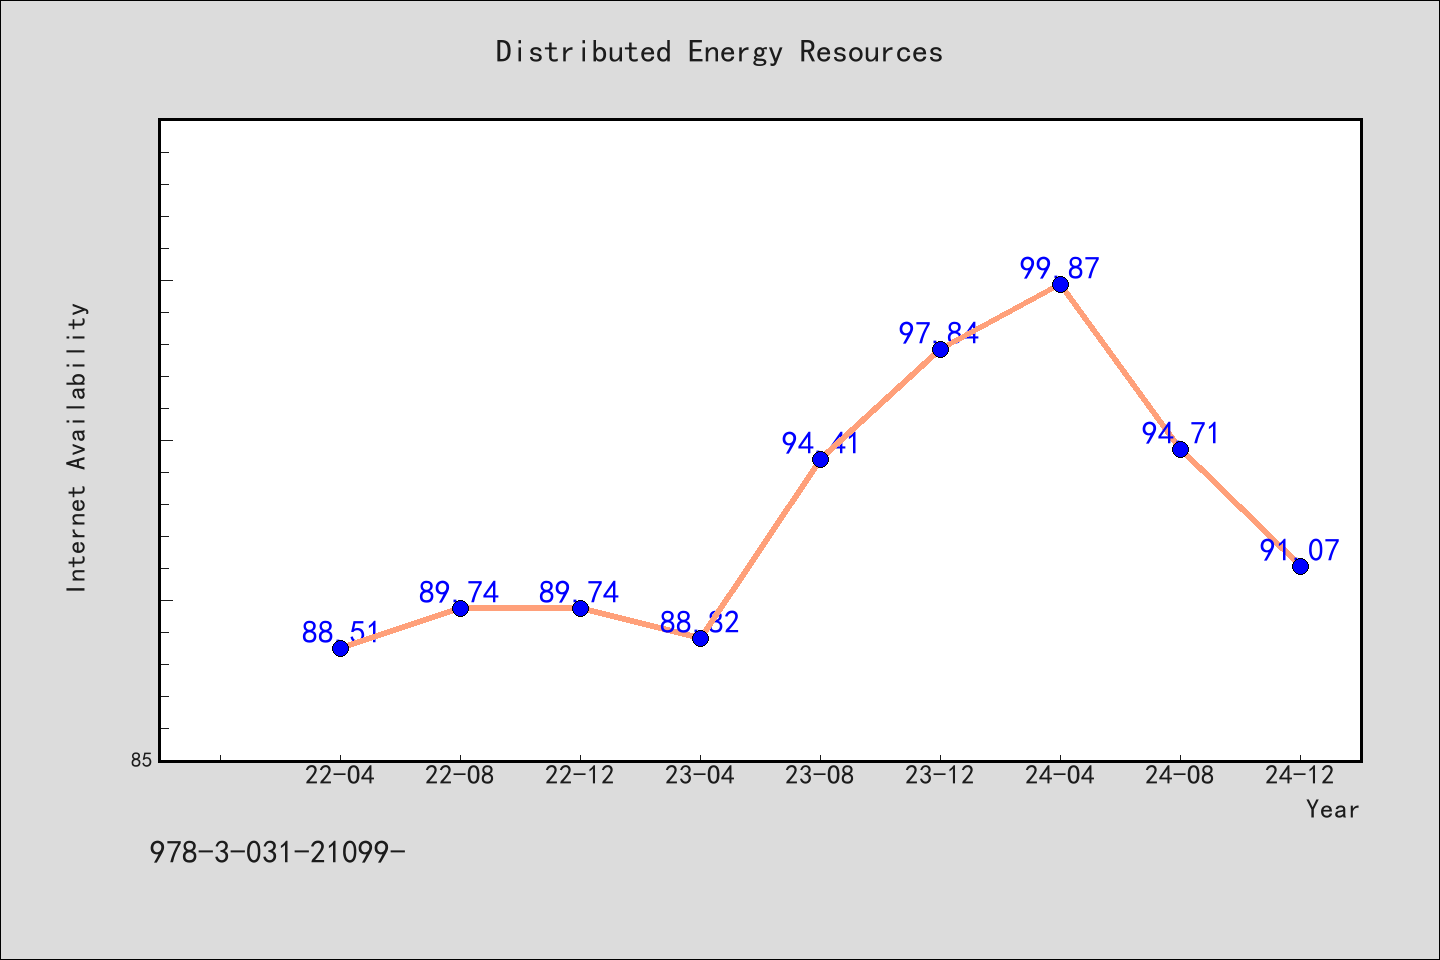Select the data point labeled 88.32
1440x960 pixels.
pyautogui.click(x=700, y=638)
